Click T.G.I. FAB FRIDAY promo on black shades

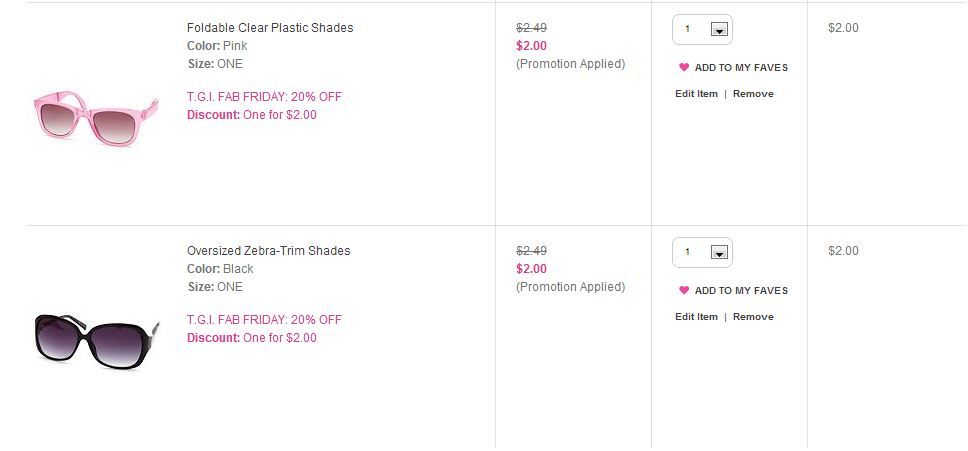(264, 320)
